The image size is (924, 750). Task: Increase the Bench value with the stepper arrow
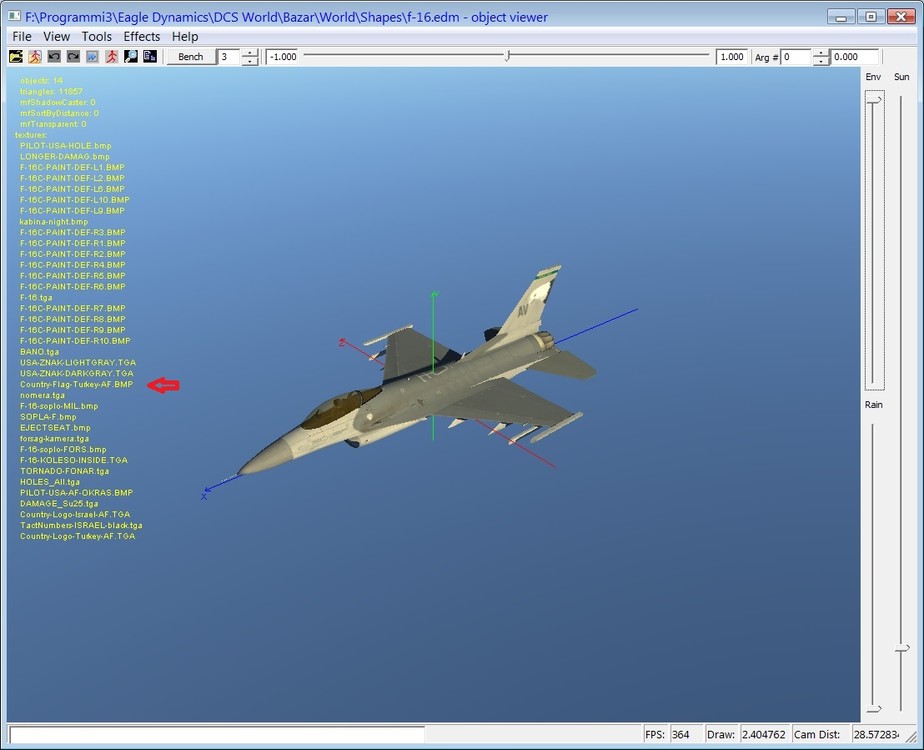[250, 53]
